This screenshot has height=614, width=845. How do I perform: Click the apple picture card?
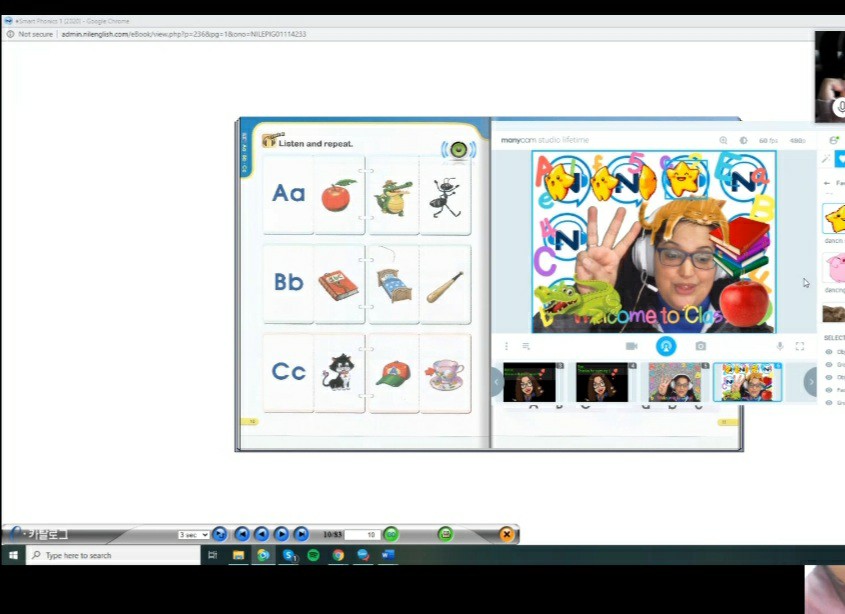pyautogui.click(x=340, y=195)
